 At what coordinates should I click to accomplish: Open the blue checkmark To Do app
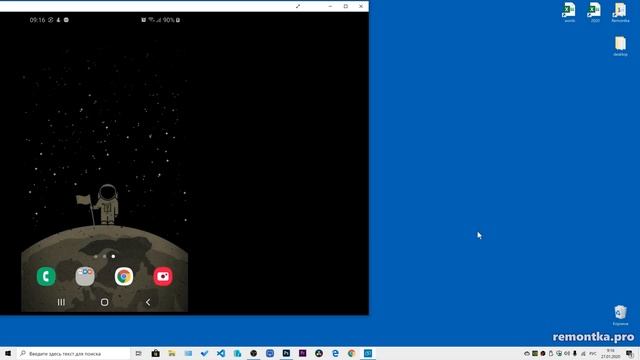(x=204, y=353)
